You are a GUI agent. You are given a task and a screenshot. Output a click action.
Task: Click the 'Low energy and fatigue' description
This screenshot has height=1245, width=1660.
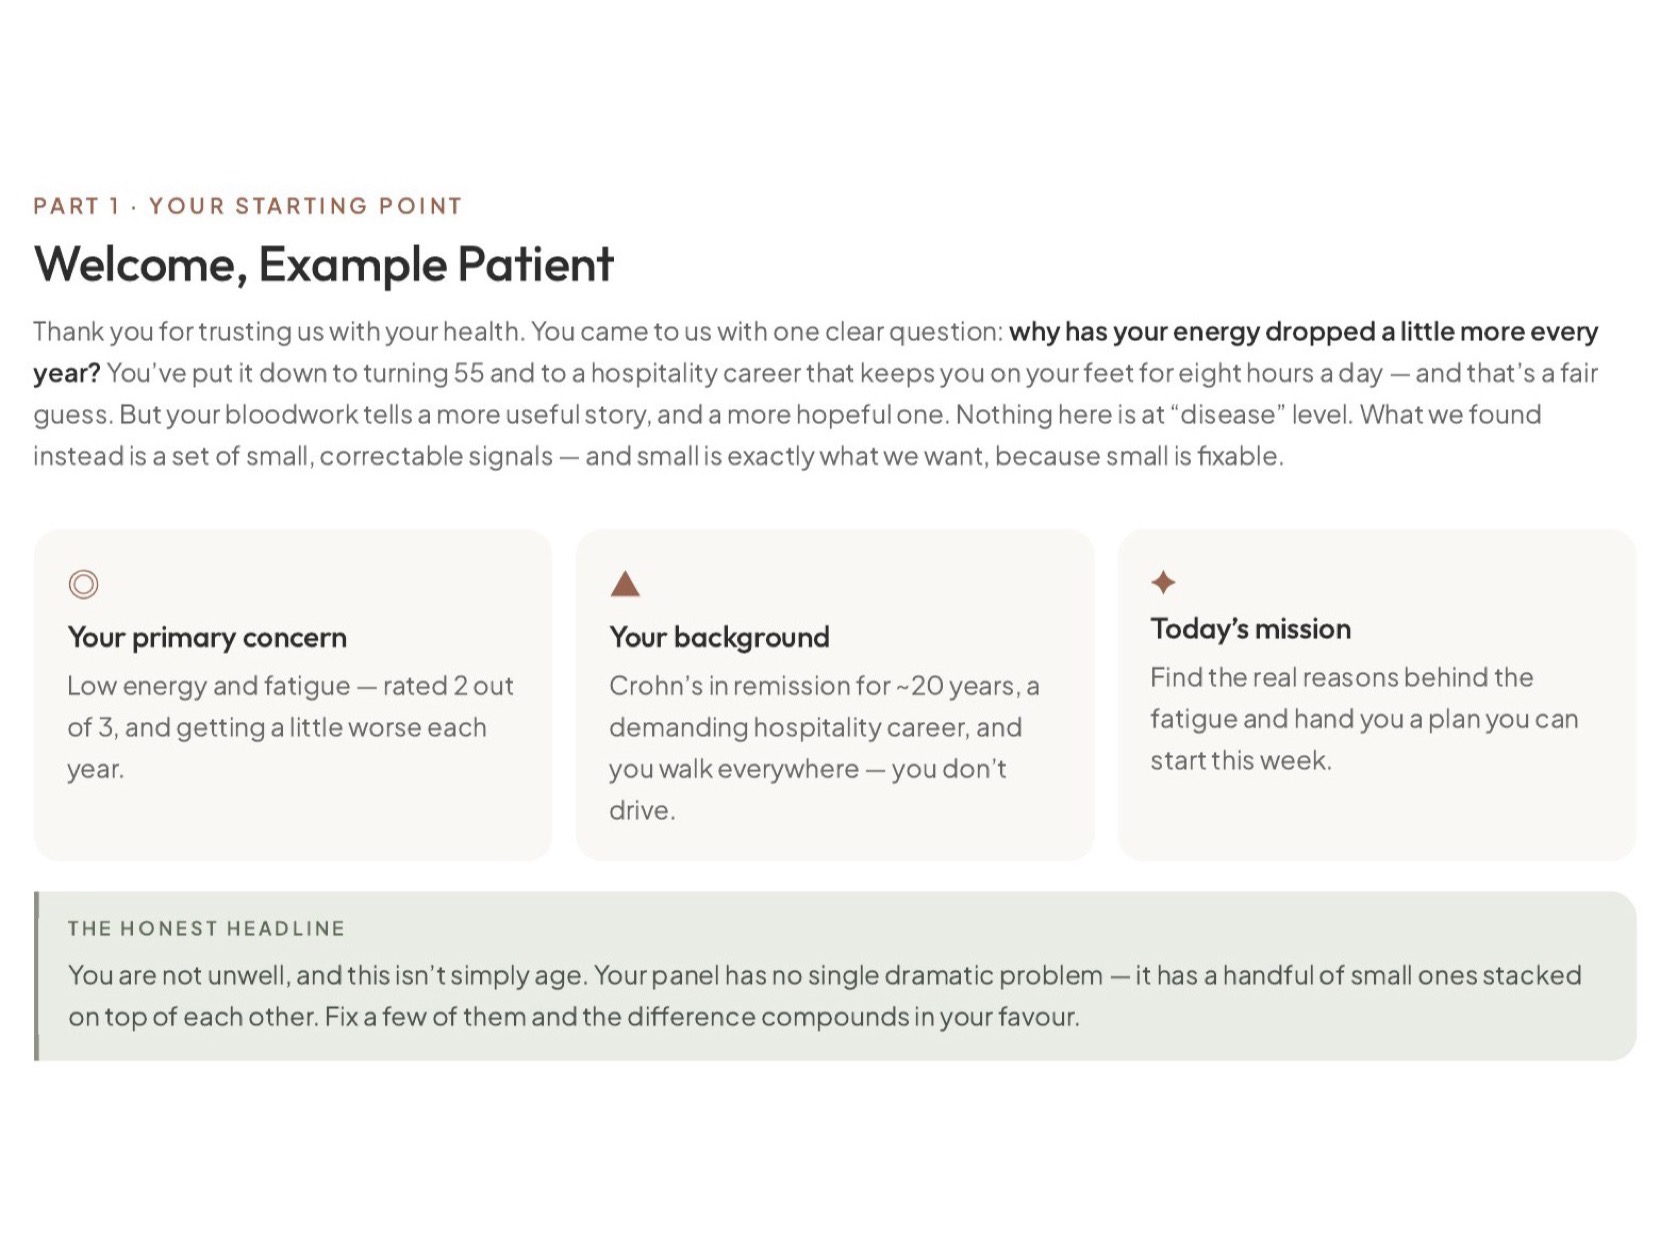click(290, 727)
